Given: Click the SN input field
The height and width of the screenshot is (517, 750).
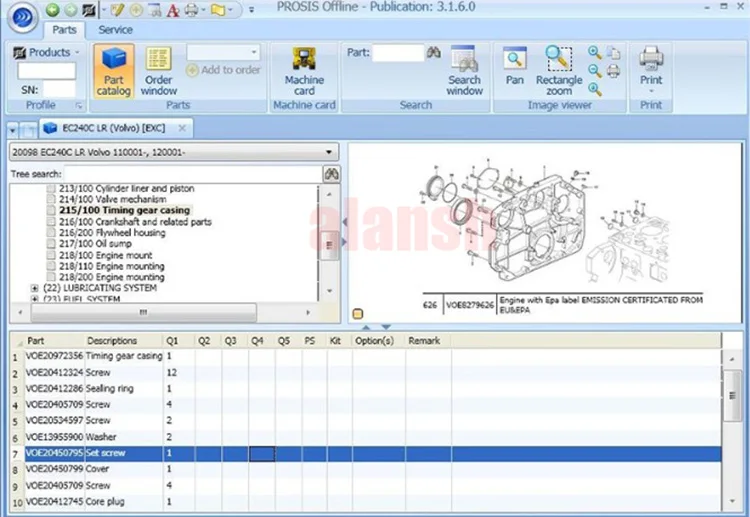Looking at the screenshot, I should pyautogui.click(x=59, y=89).
